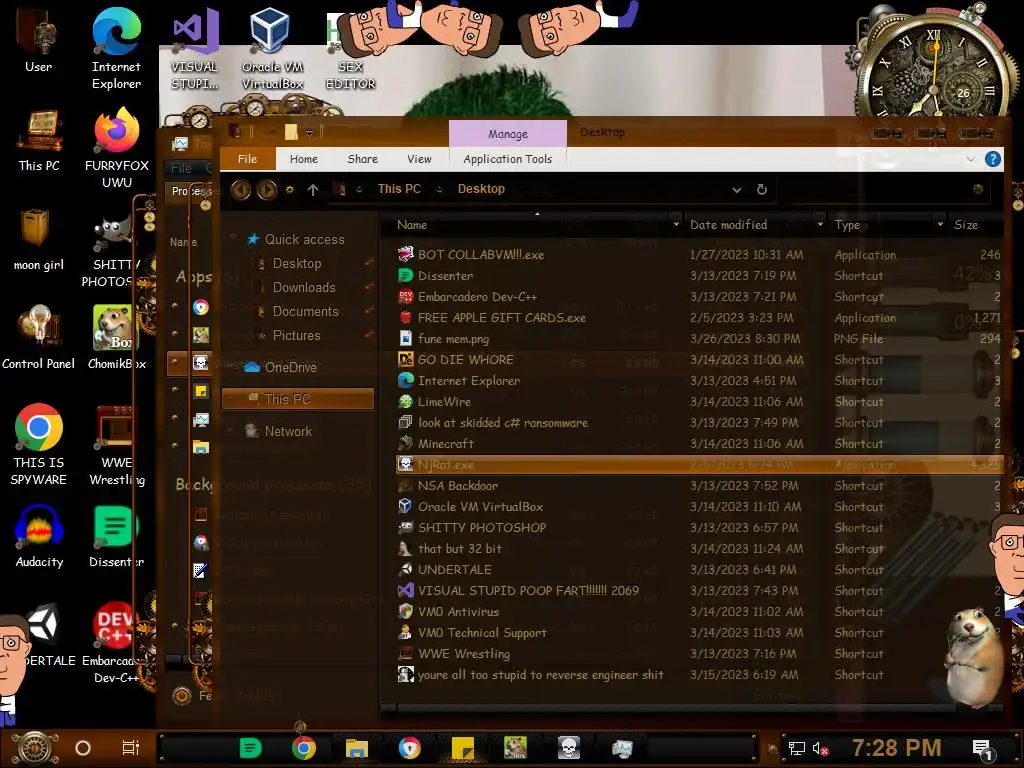Click the network tray icon
Viewport: 1024px width, 768px height.
pos(796,749)
